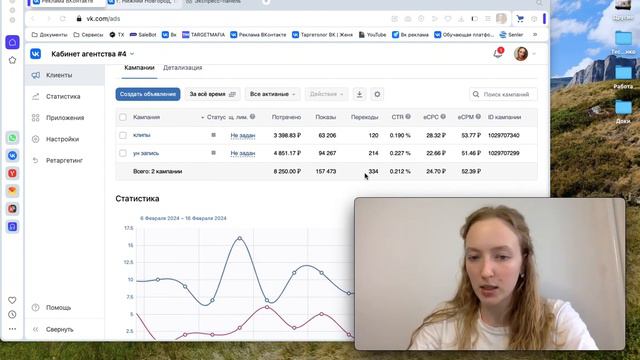This screenshot has height=360, width=640.
Task: Sort by the Кампания column arrow
Action: [x=202, y=118]
